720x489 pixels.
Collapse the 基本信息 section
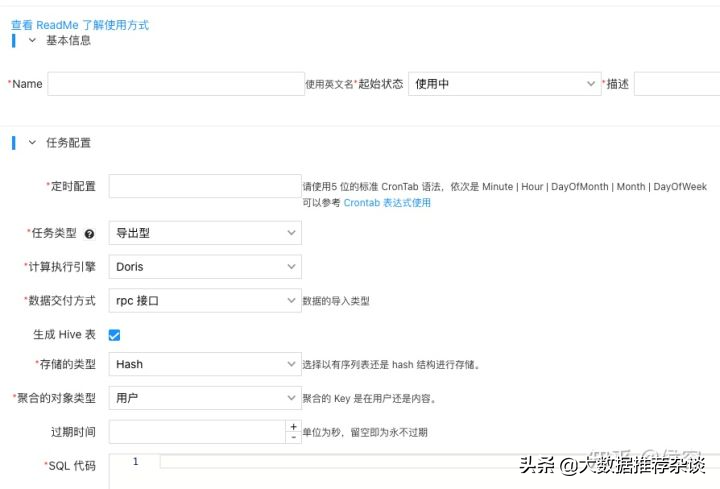tap(32, 40)
